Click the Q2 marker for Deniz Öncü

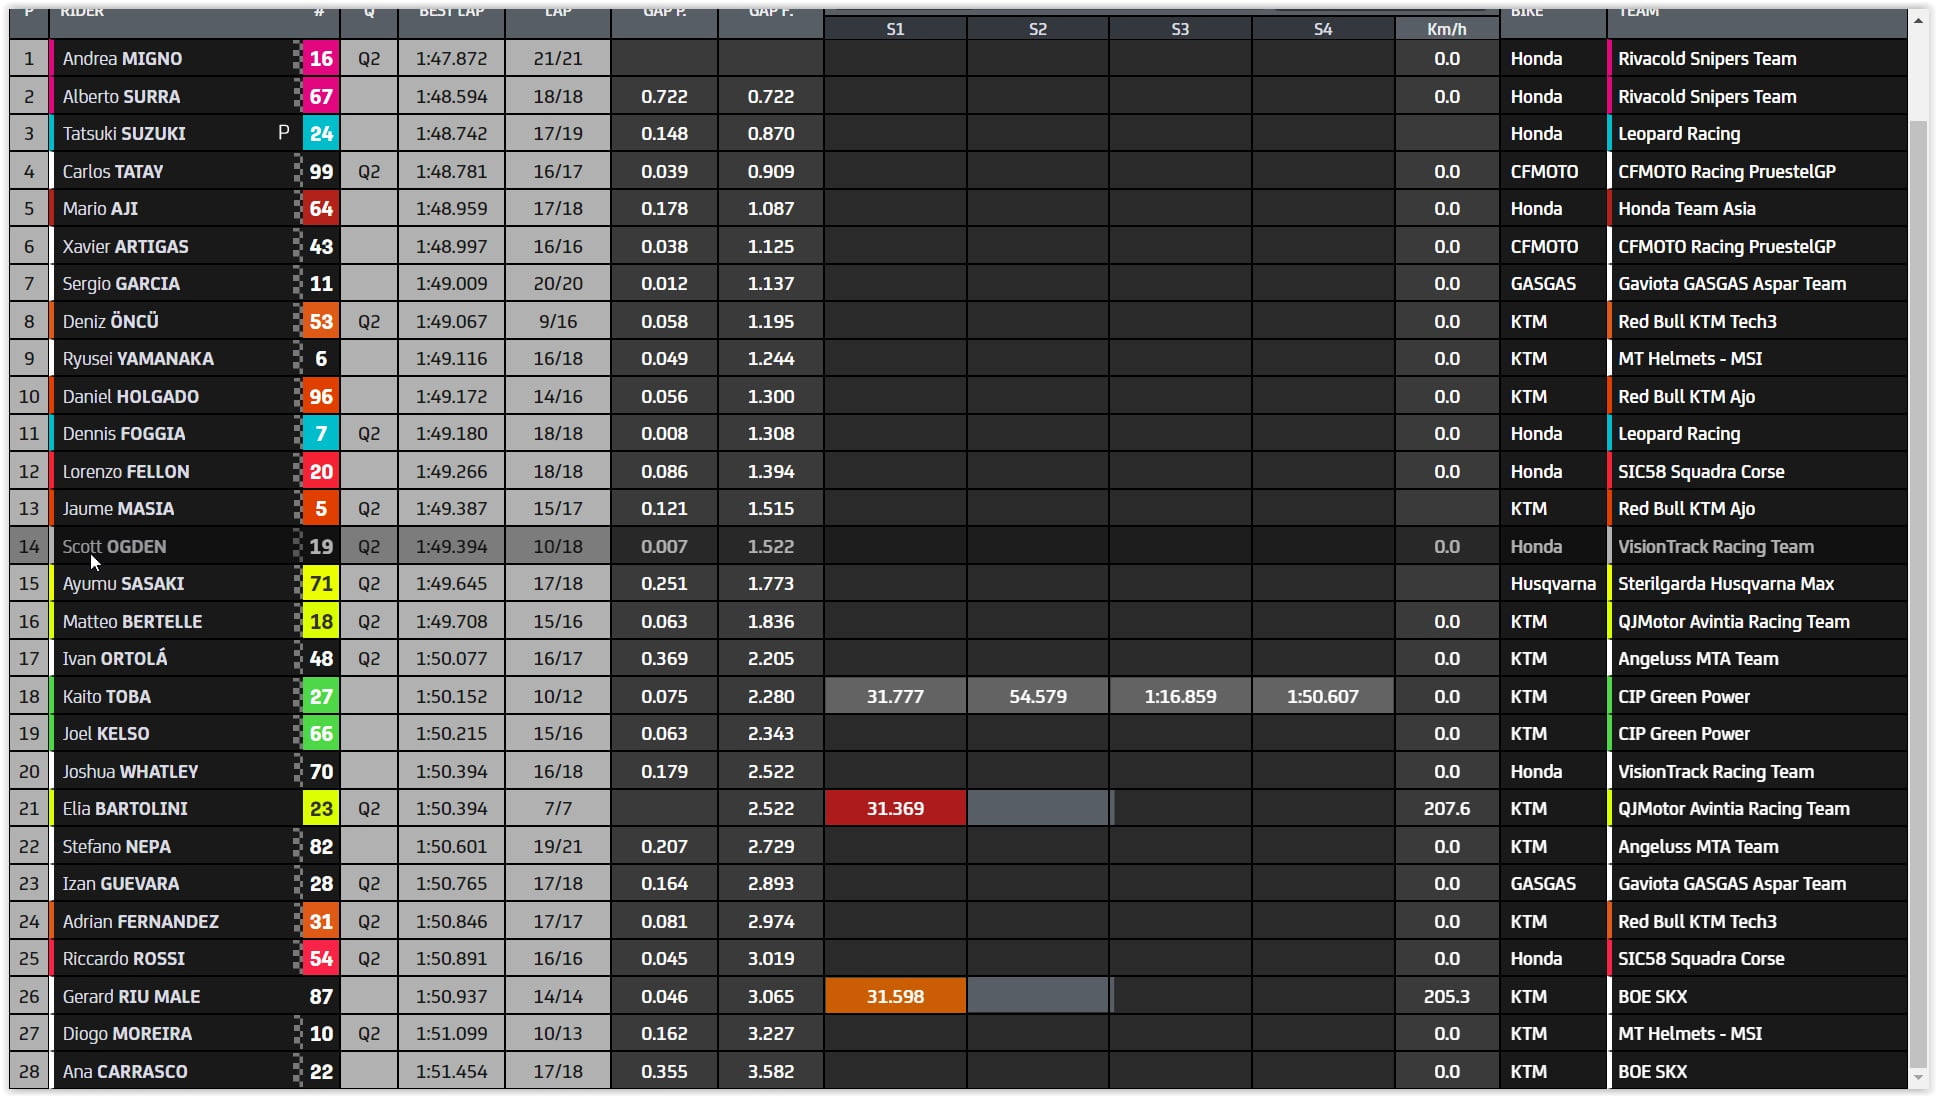click(x=369, y=322)
